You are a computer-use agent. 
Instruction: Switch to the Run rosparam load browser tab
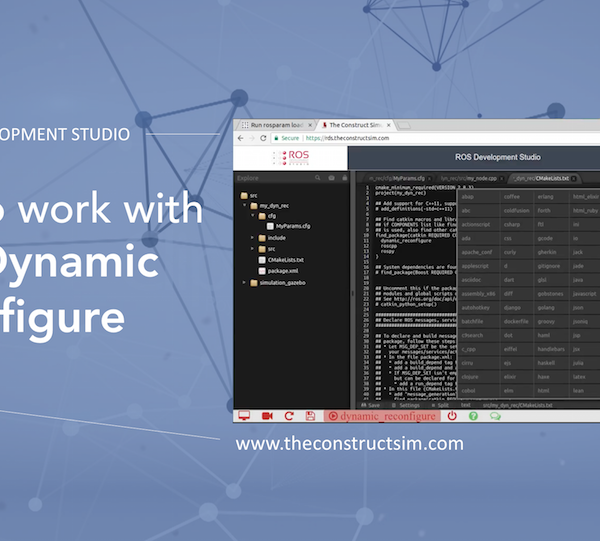pyautogui.click(x=277, y=125)
